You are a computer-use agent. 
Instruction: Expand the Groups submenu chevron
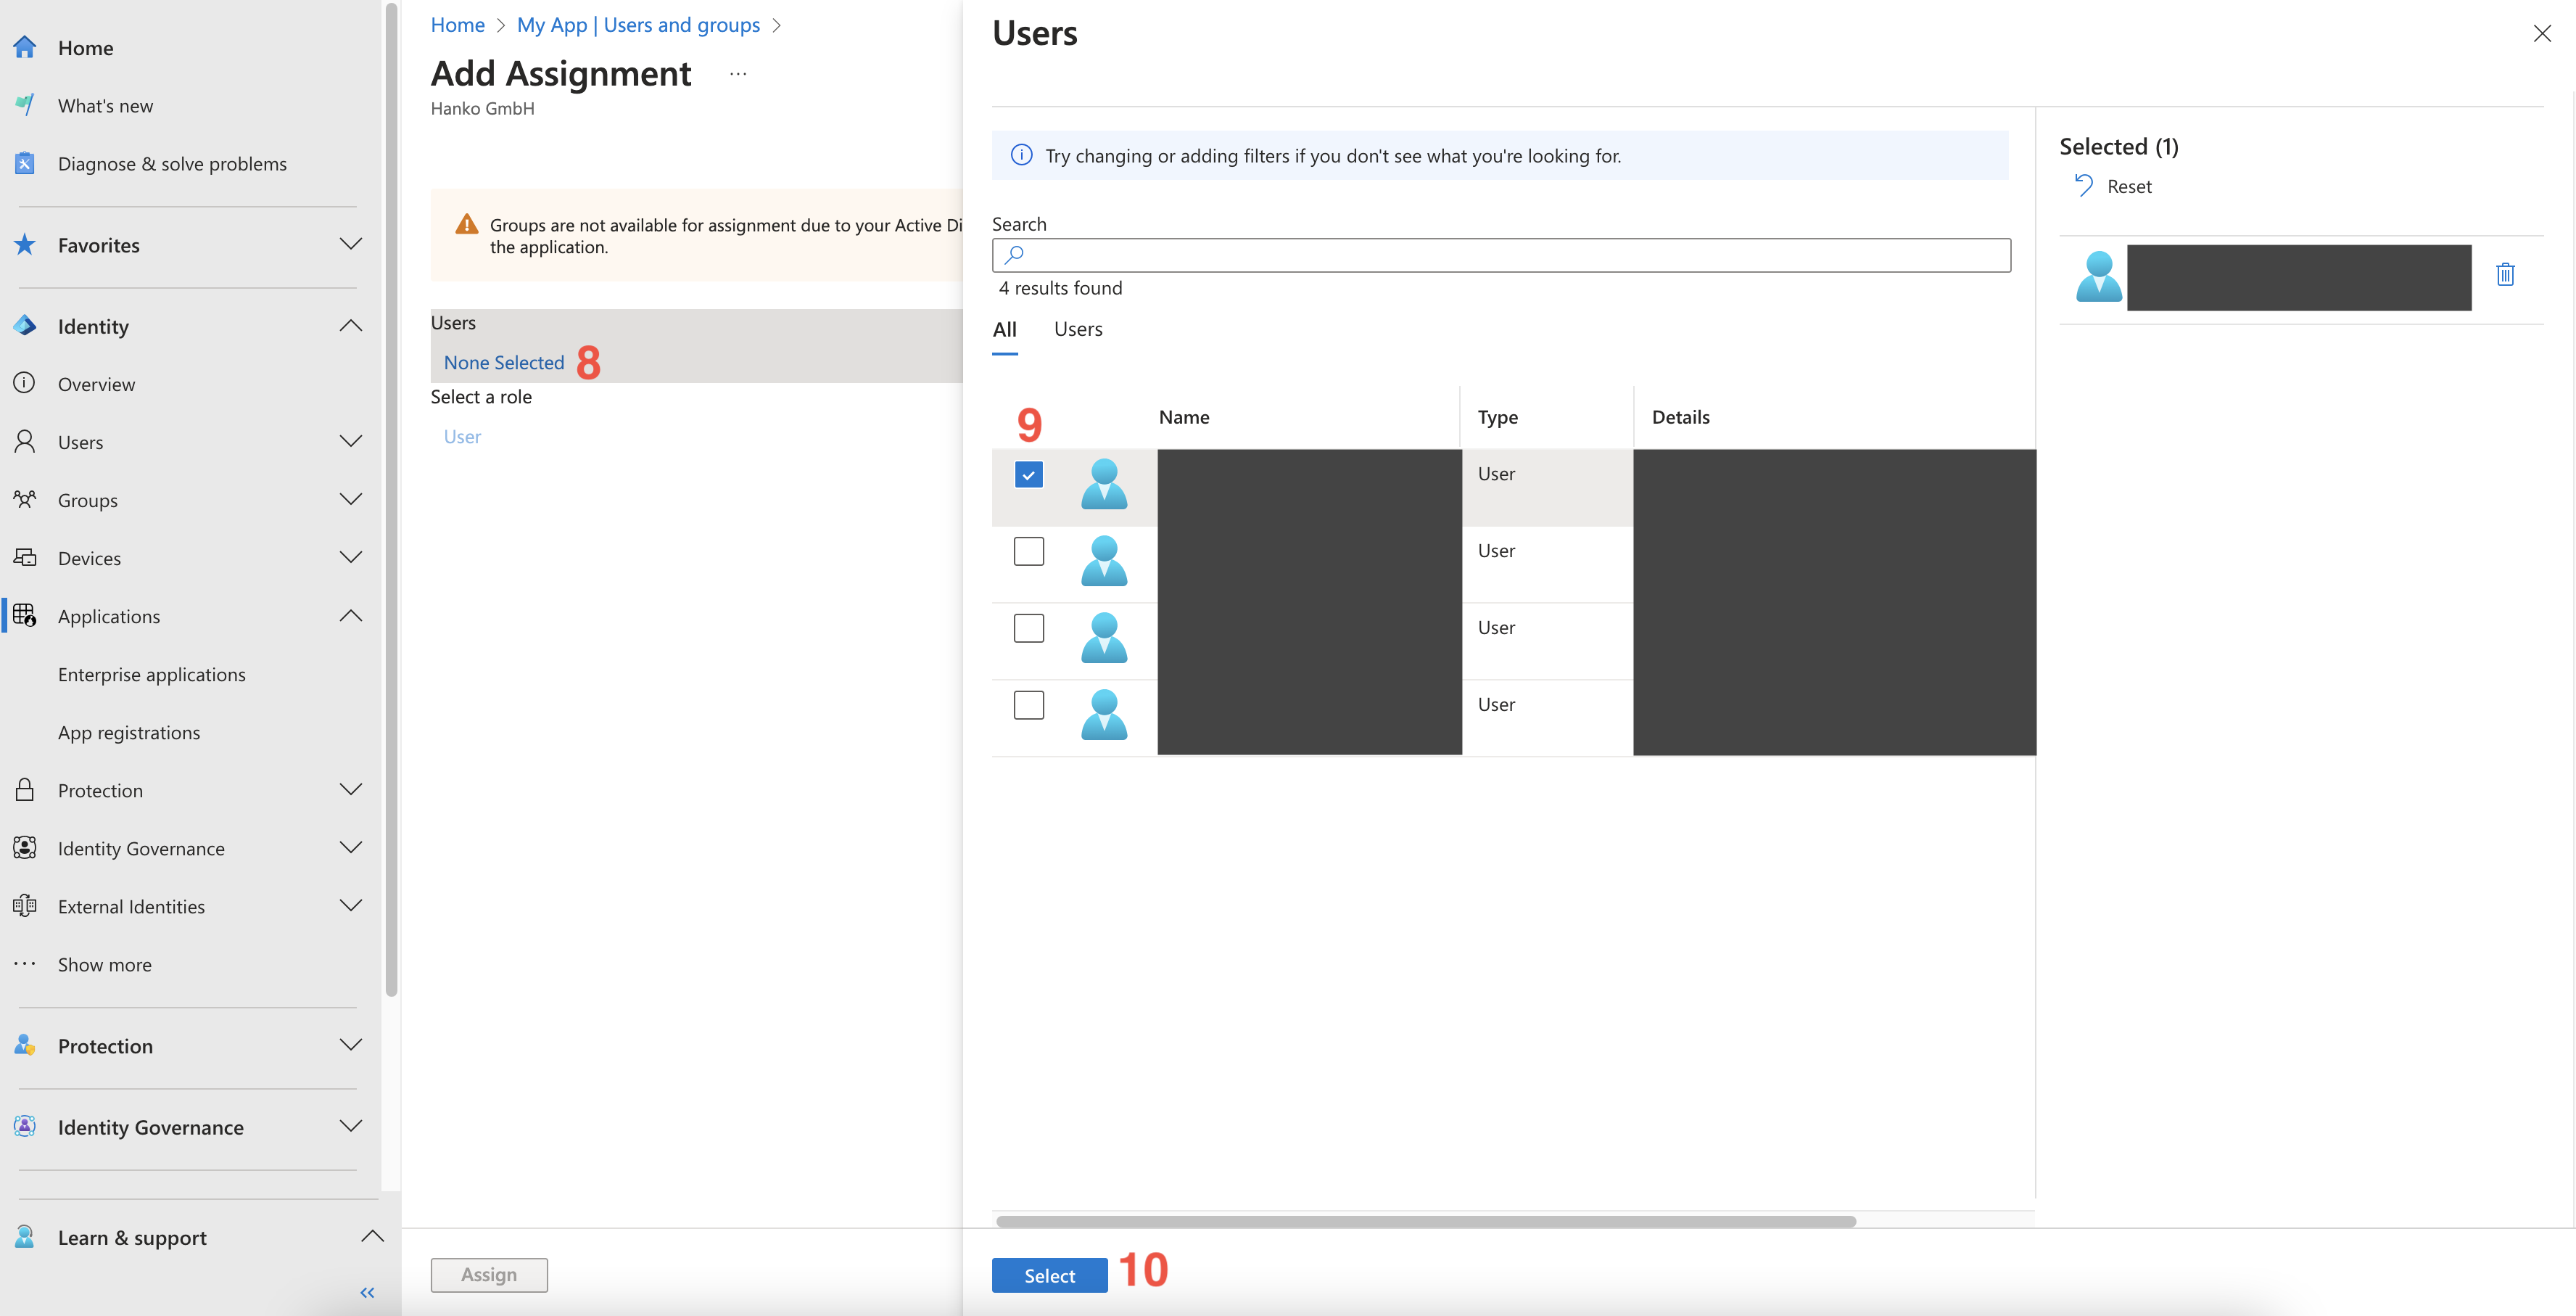(x=350, y=500)
